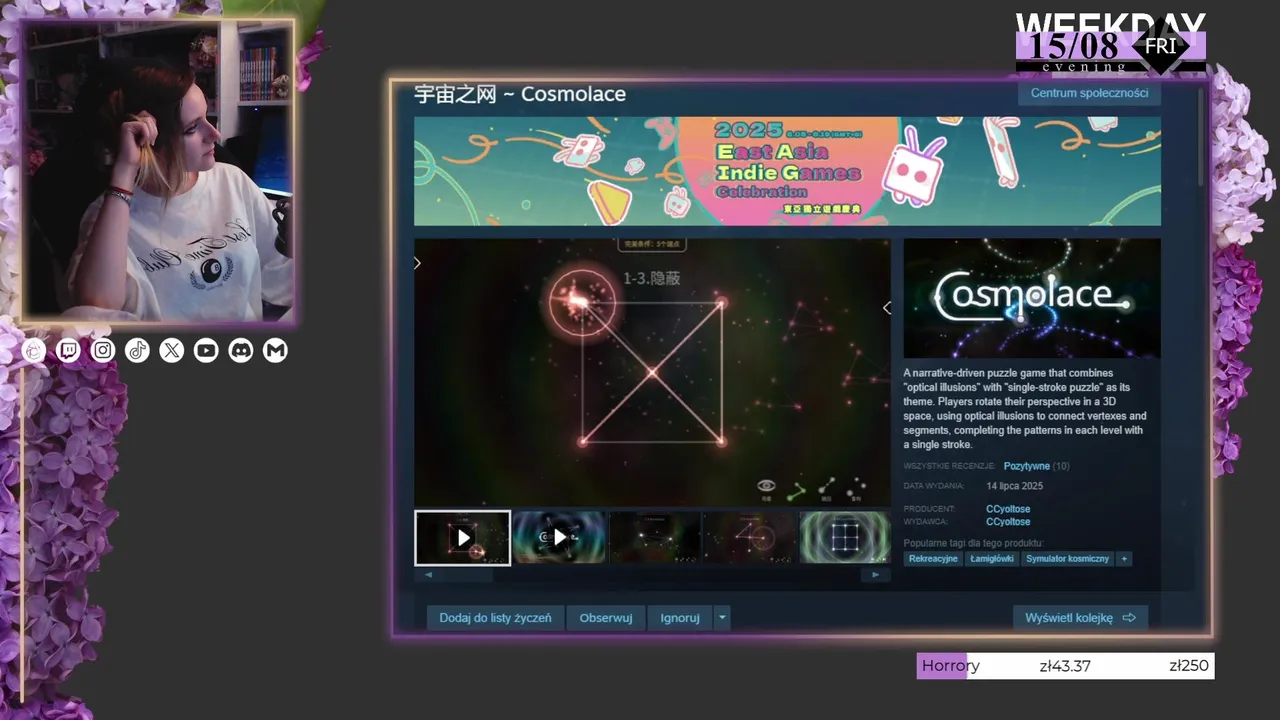
Task: Click the plus button to add tags
Action: coord(1125,559)
